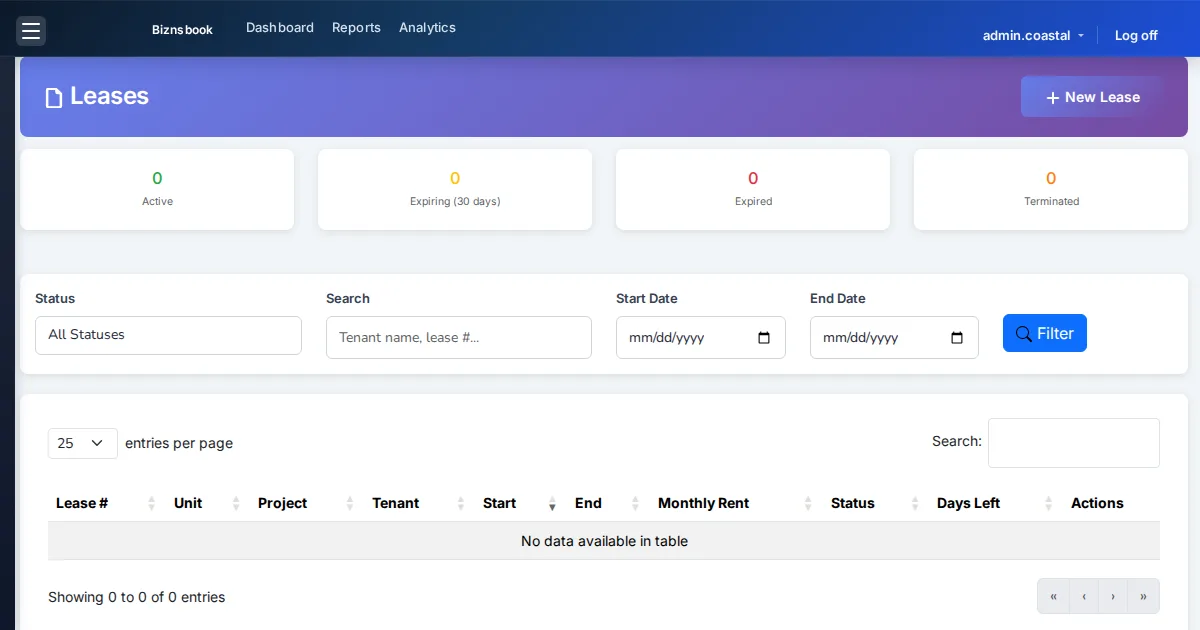Click the 'Showing 0 to 0 of 0 entries' text
The height and width of the screenshot is (630, 1200).
(137, 597)
